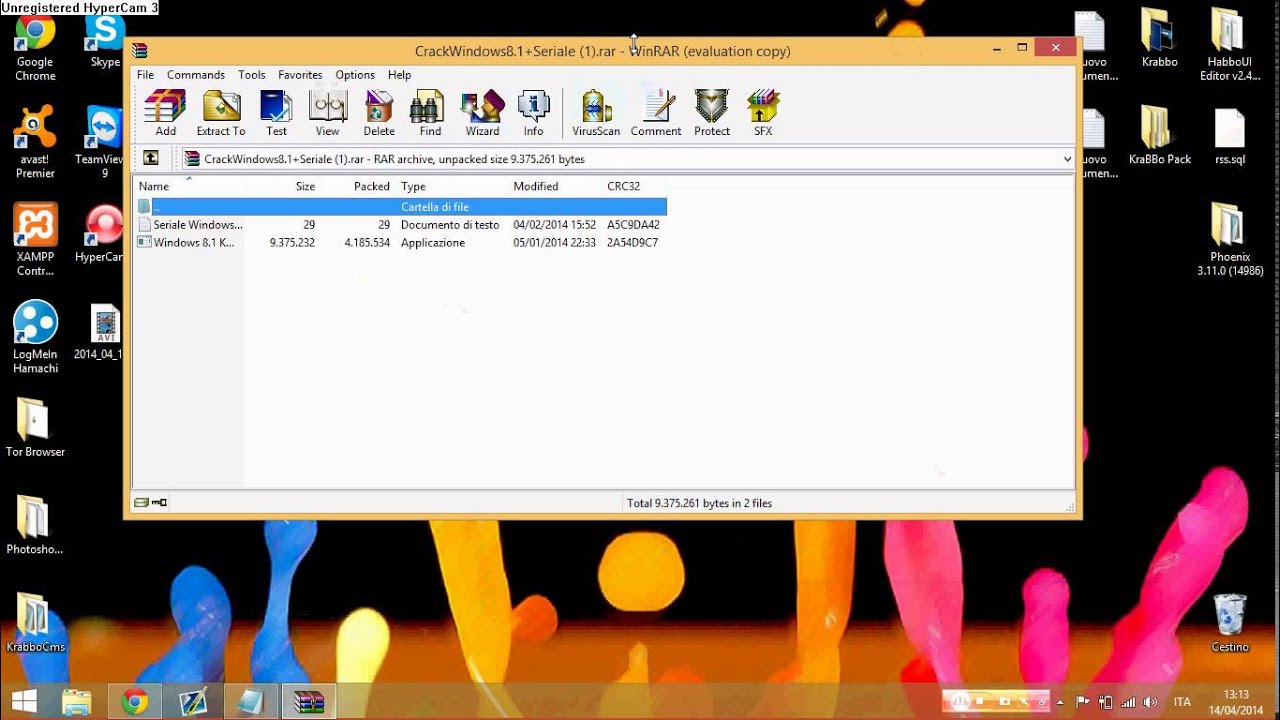The height and width of the screenshot is (720, 1280).
Task: Open the TeamViewer 9 desktop icon
Action: pyautogui.click(x=102, y=143)
